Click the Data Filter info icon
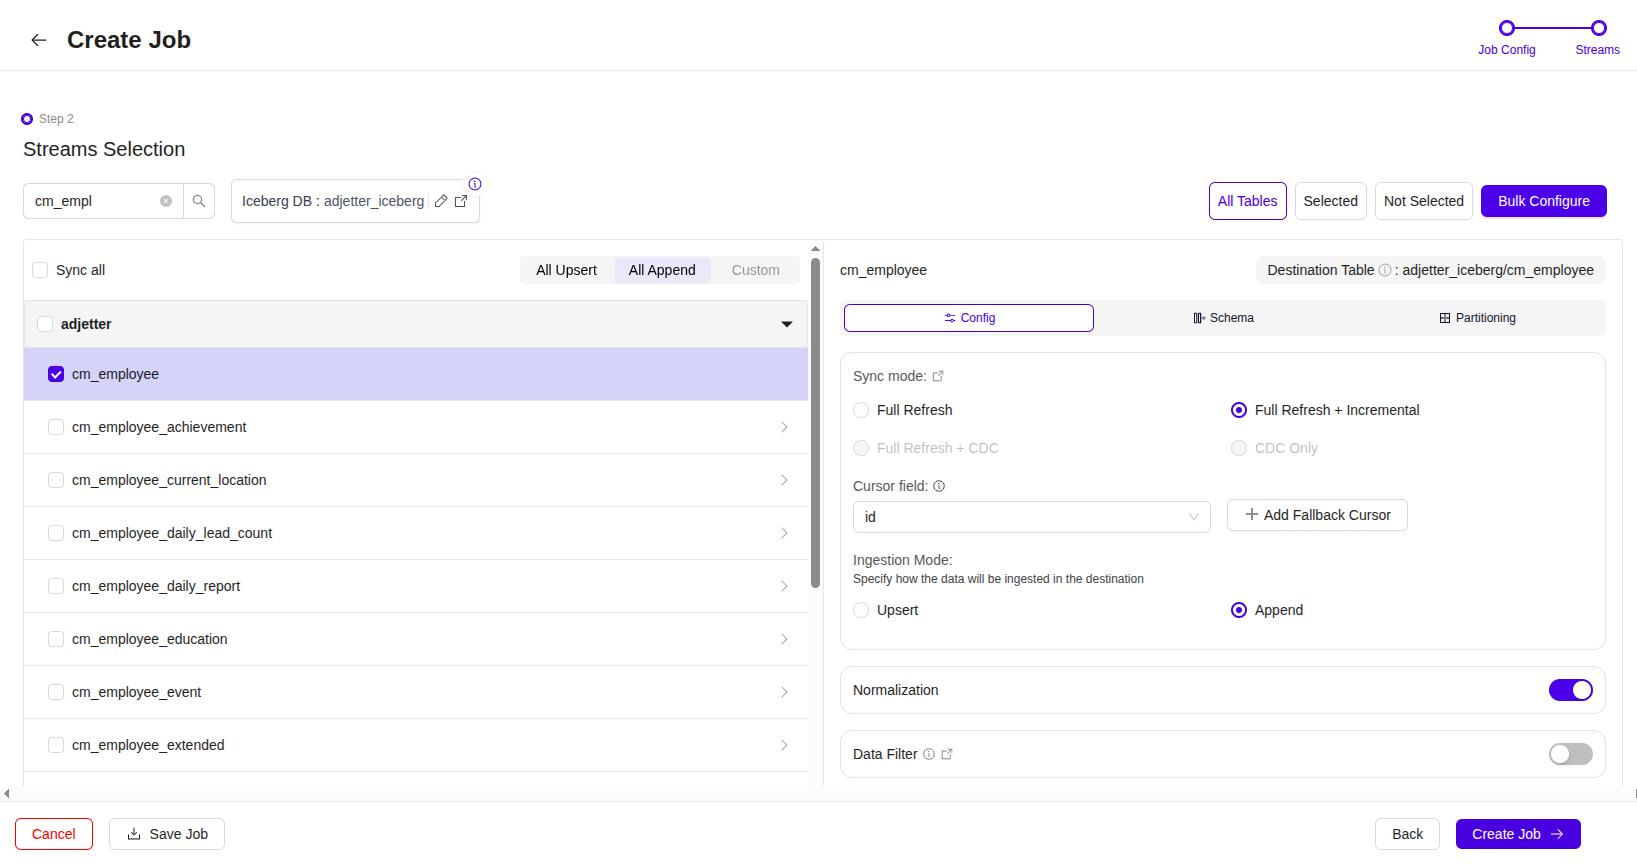The width and height of the screenshot is (1637, 864). point(929,754)
